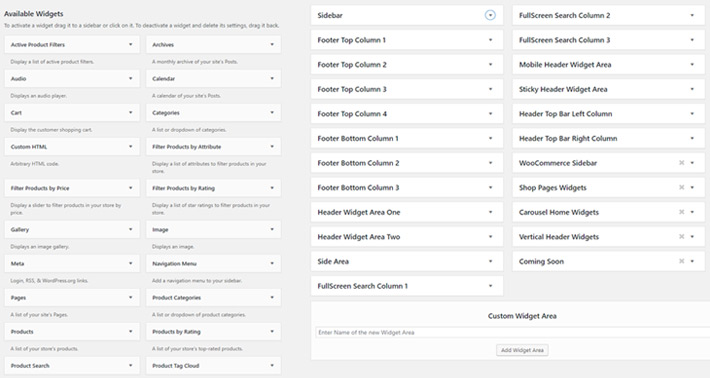Screen dimensions: 710x378
Task: Open the Categories widget dropdown arrow
Action: pos(272,112)
